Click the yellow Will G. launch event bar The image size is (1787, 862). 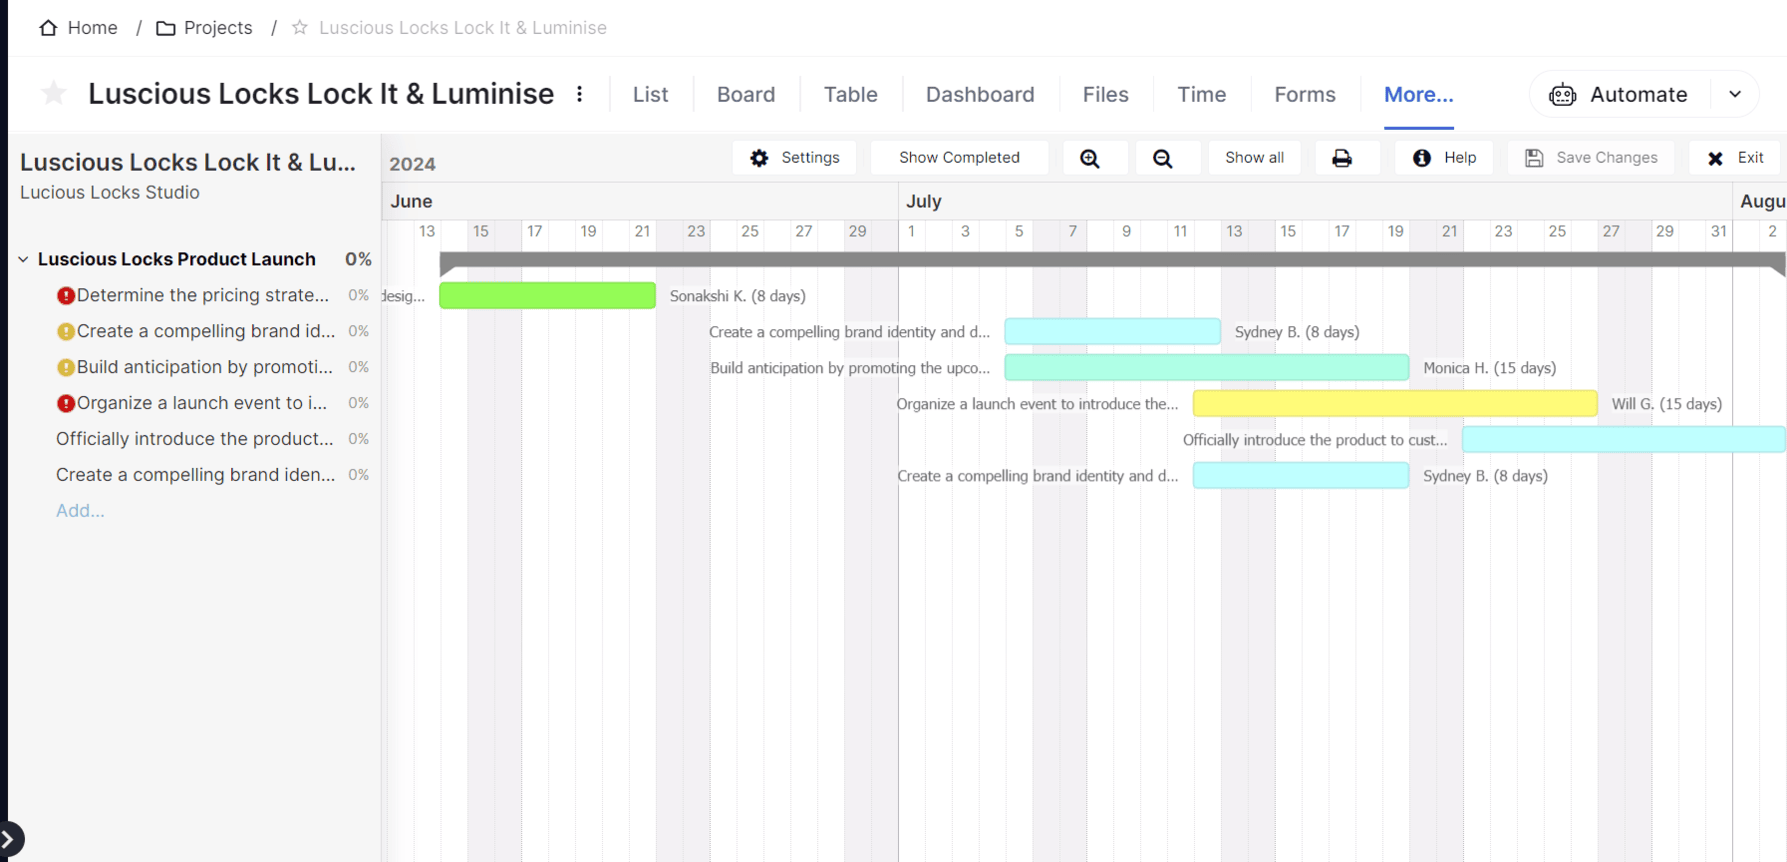1394,404
